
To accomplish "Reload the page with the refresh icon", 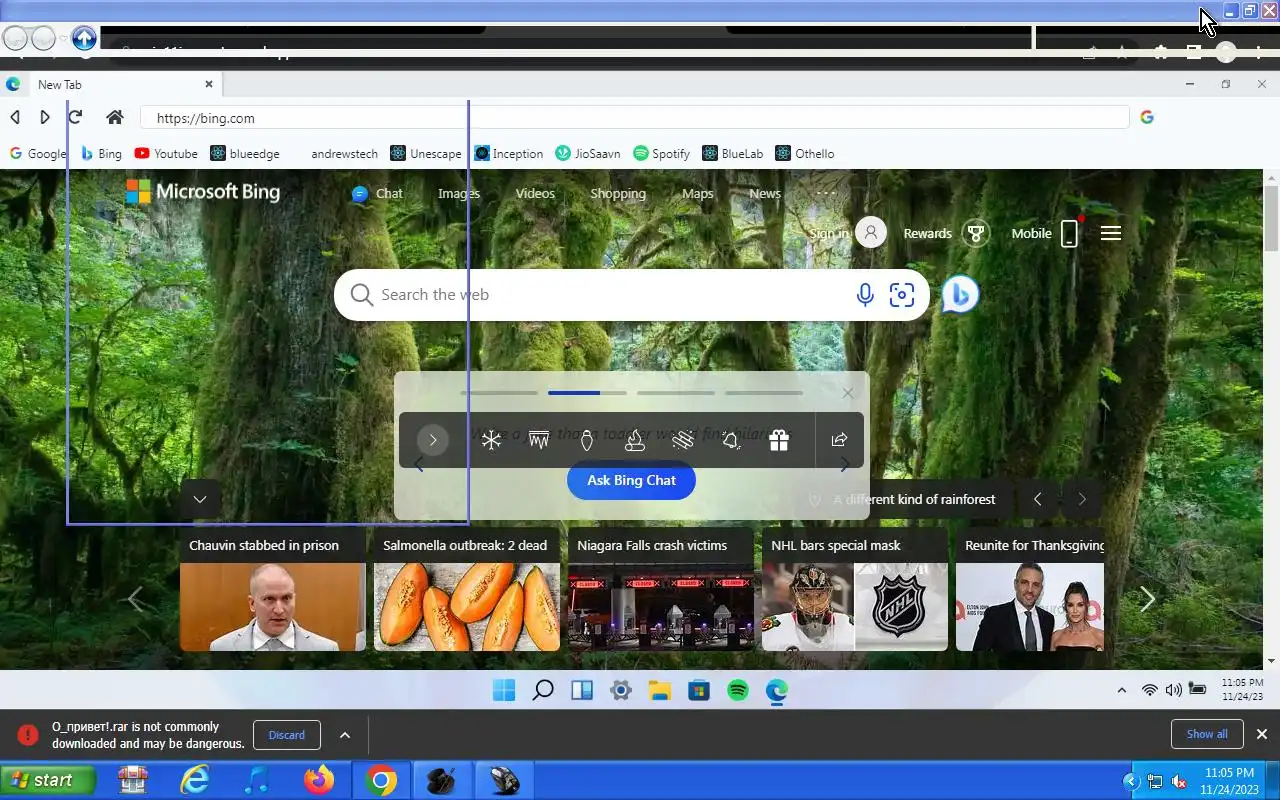I will click(75, 117).
